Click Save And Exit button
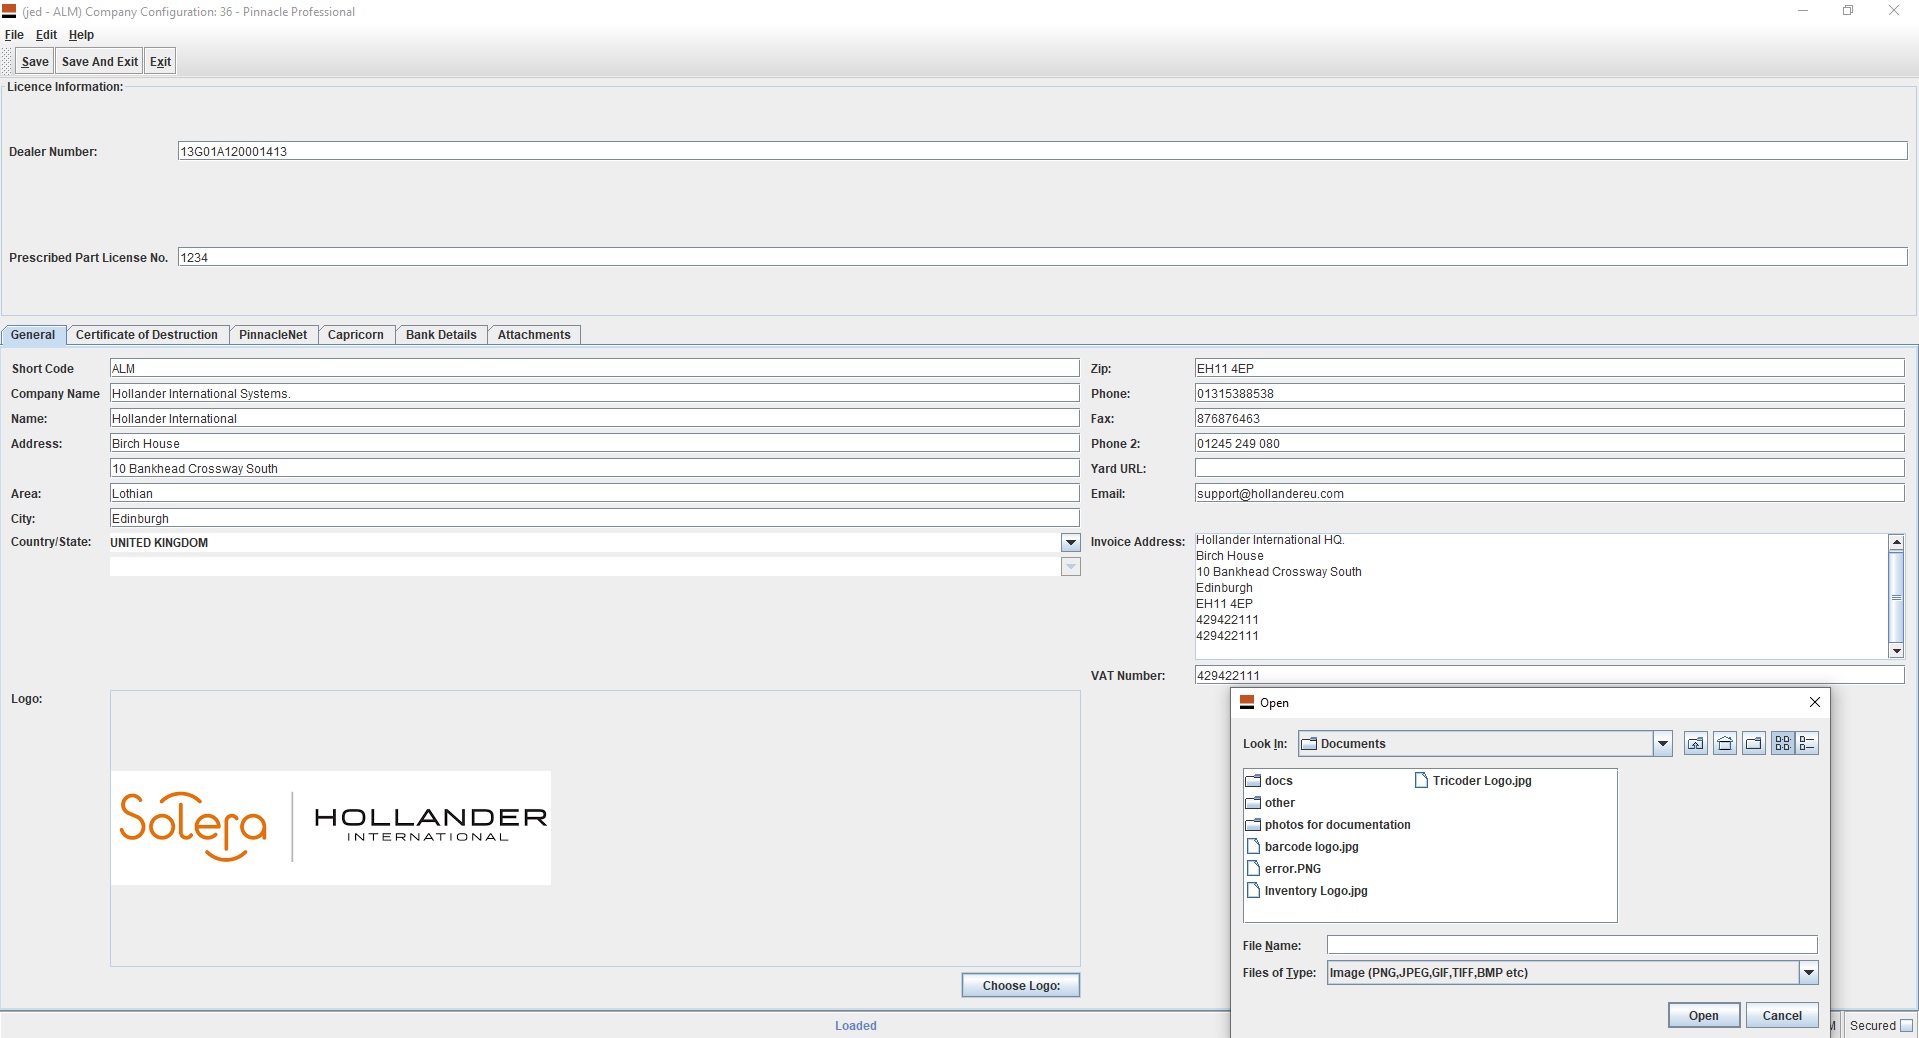The width and height of the screenshot is (1919, 1038). 99,61
